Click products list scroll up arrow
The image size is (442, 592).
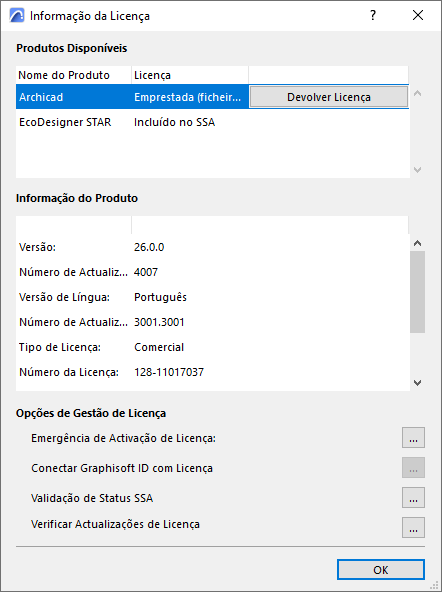[417, 93]
